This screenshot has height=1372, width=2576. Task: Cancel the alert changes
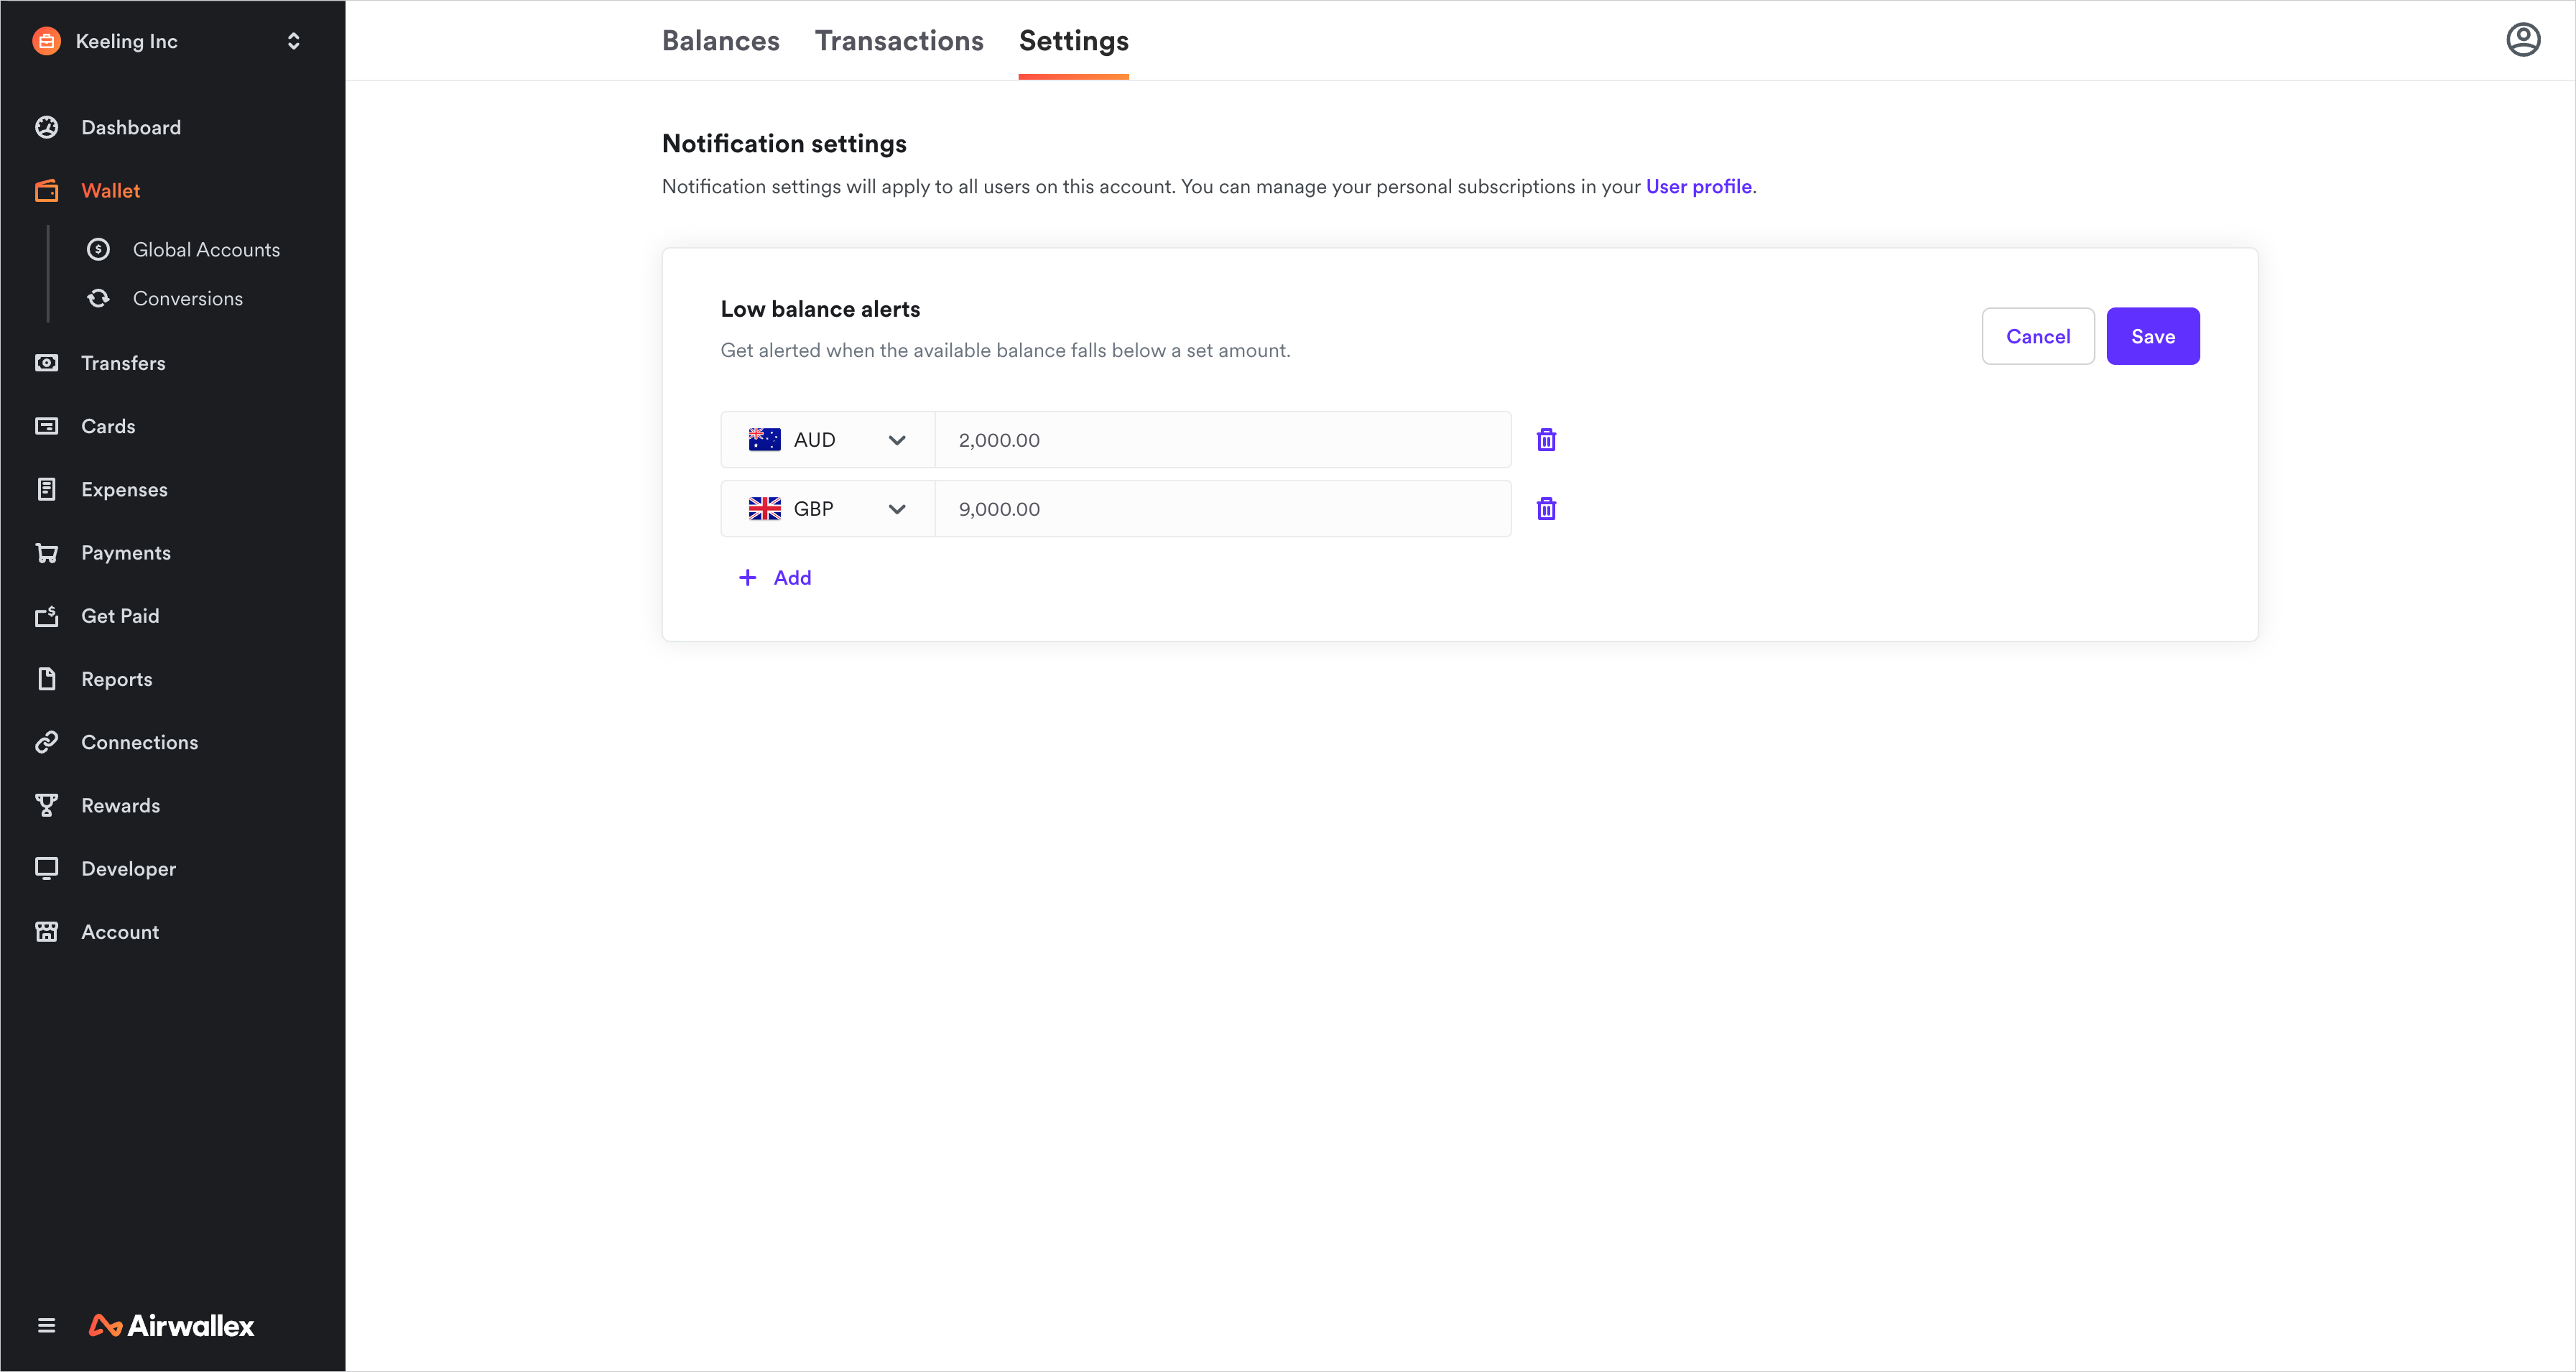tap(2037, 336)
